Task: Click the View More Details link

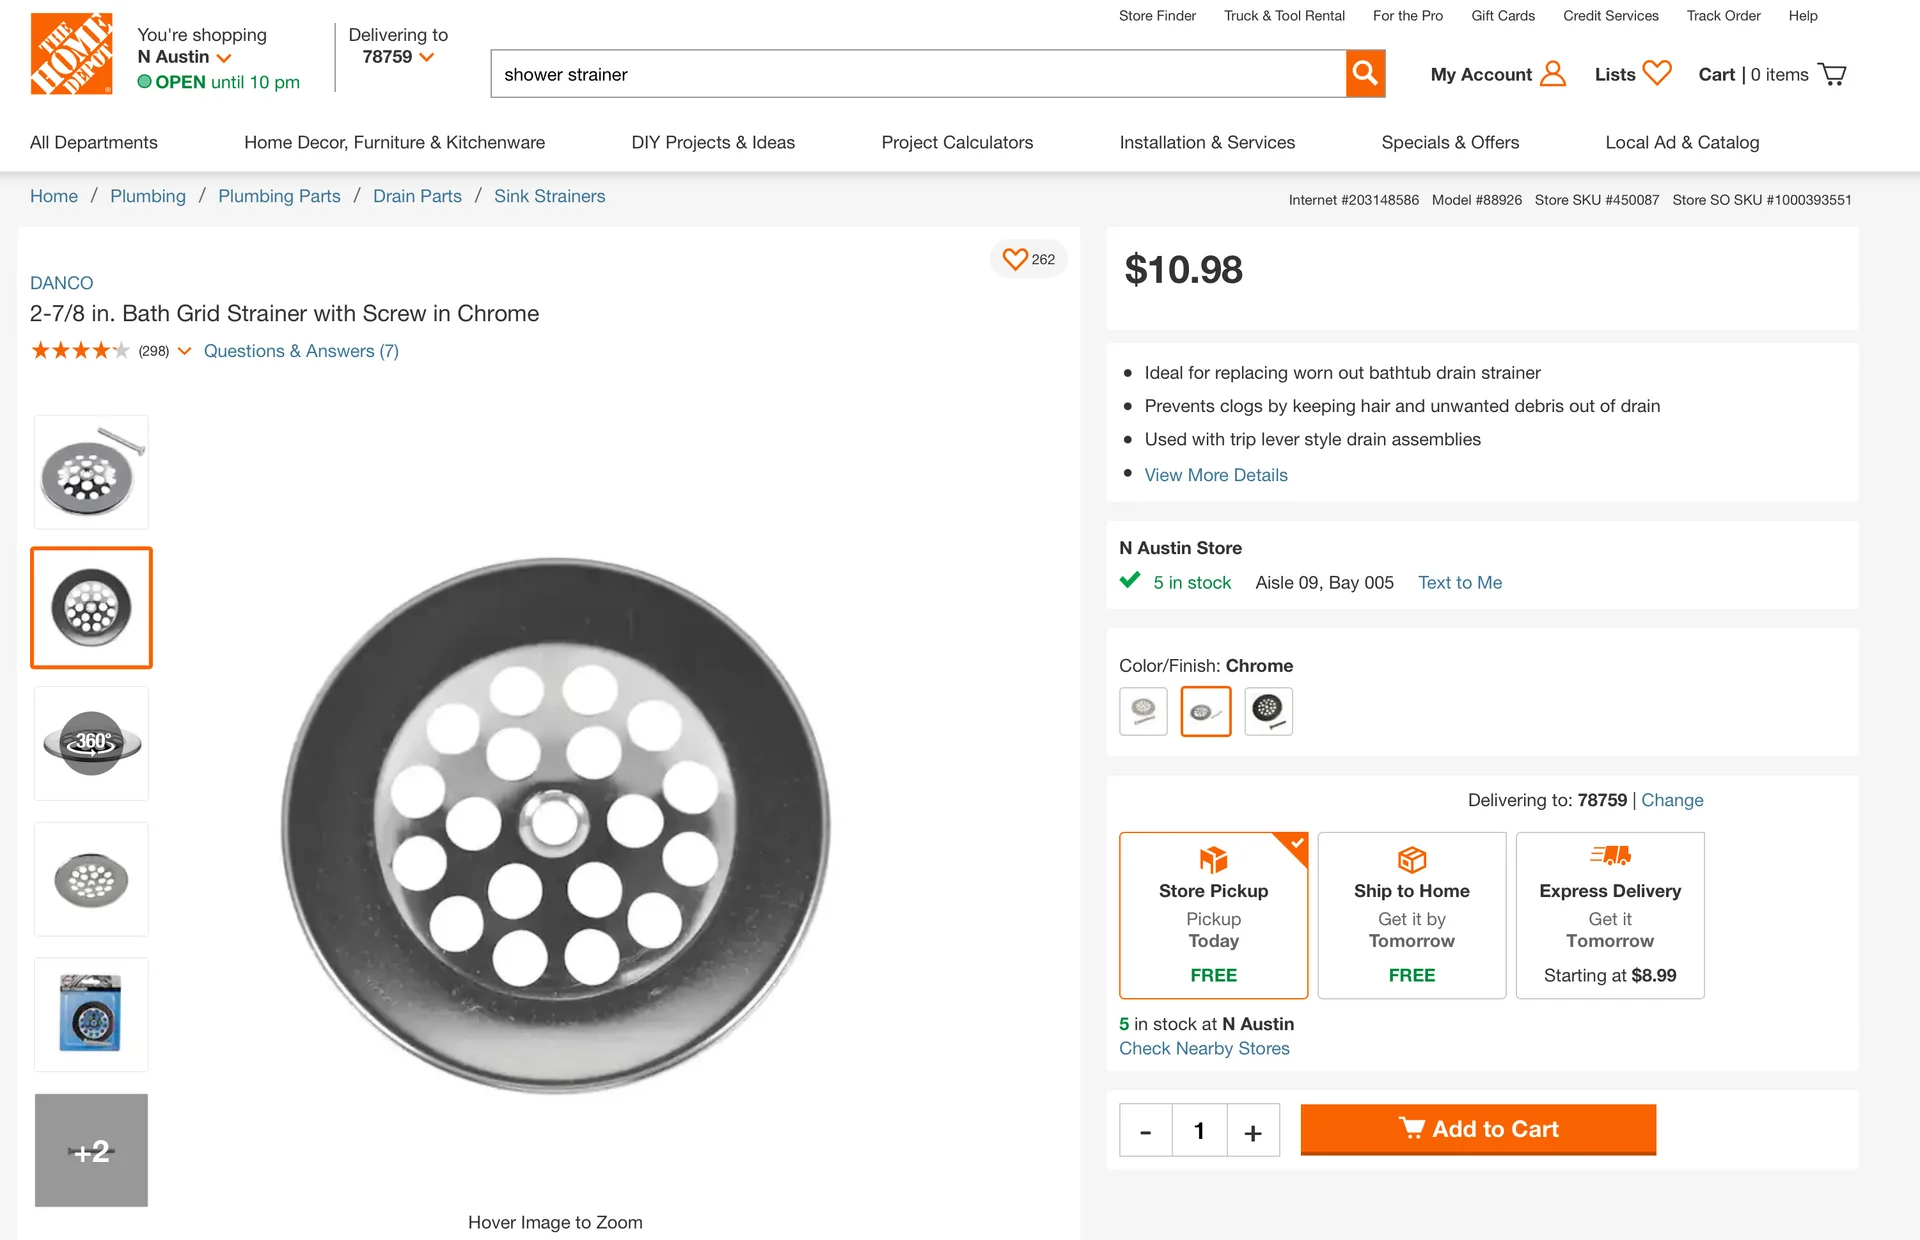Action: 1216,475
